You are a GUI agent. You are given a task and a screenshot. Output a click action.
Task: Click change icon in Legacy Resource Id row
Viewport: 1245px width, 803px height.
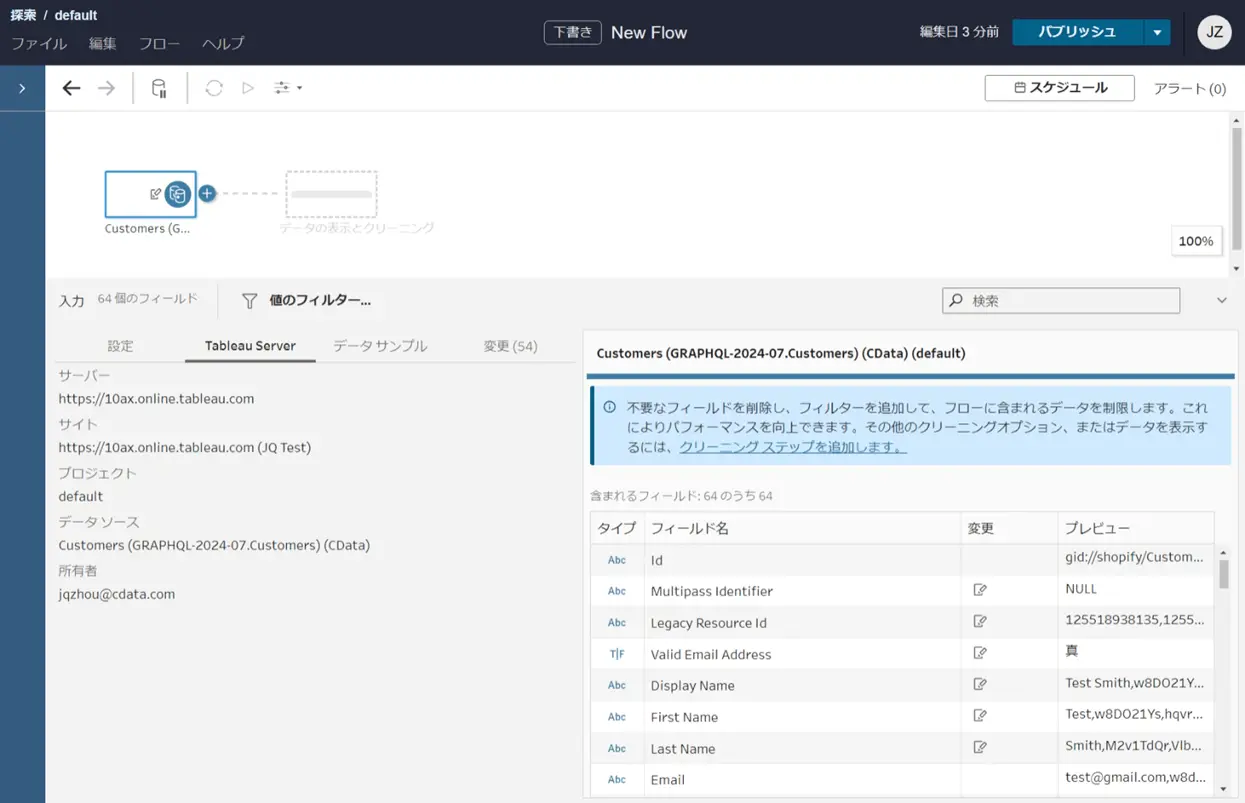point(980,621)
